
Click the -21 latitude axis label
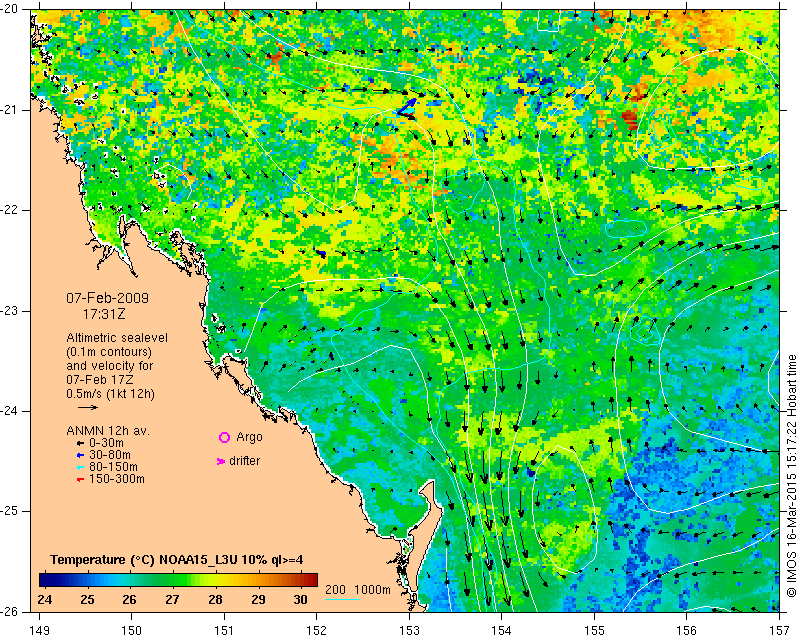(9, 110)
